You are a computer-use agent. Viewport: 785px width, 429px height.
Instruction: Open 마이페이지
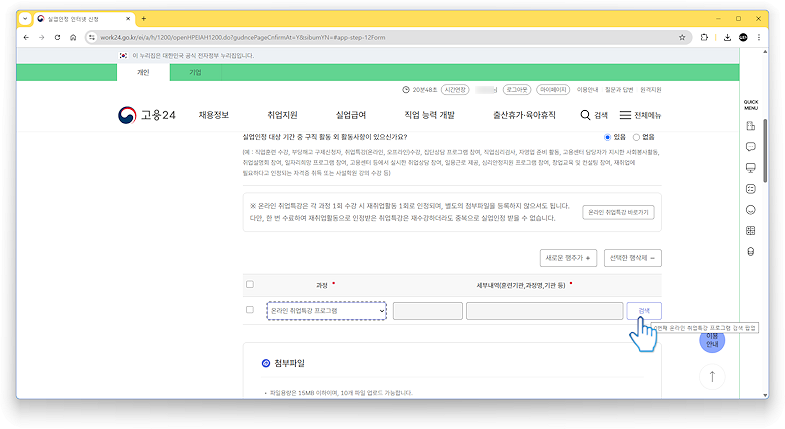click(x=553, y=90)
